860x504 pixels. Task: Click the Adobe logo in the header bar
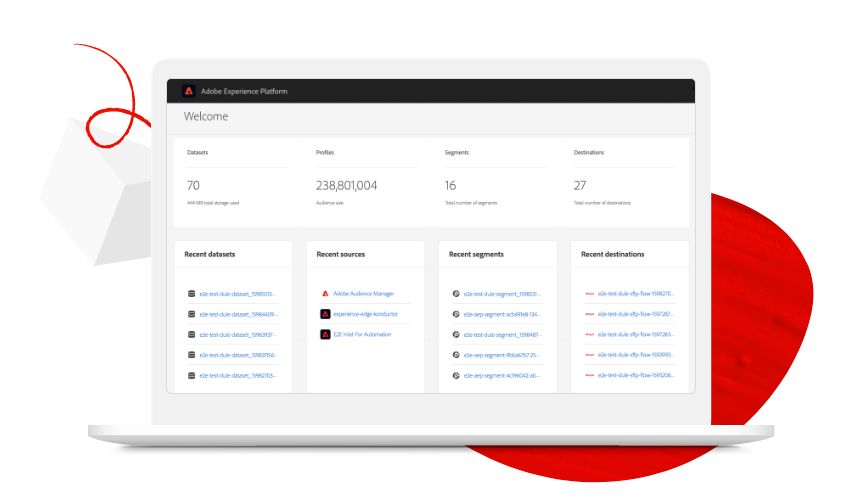189,91
